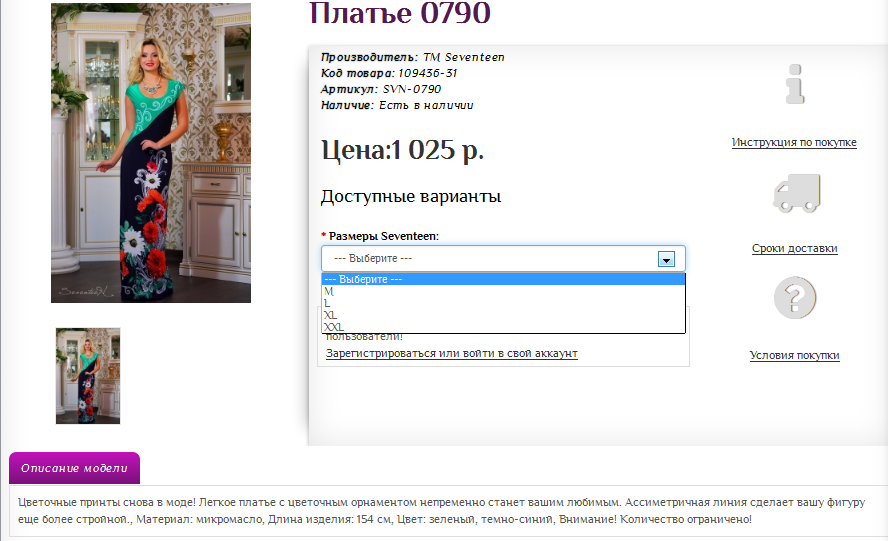Open the Инструкция по покупке link

coord(794,142)
